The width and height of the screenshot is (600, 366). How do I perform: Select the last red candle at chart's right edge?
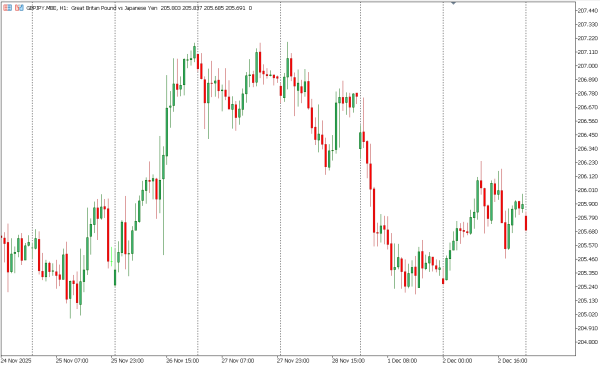[x=526, y=223]
